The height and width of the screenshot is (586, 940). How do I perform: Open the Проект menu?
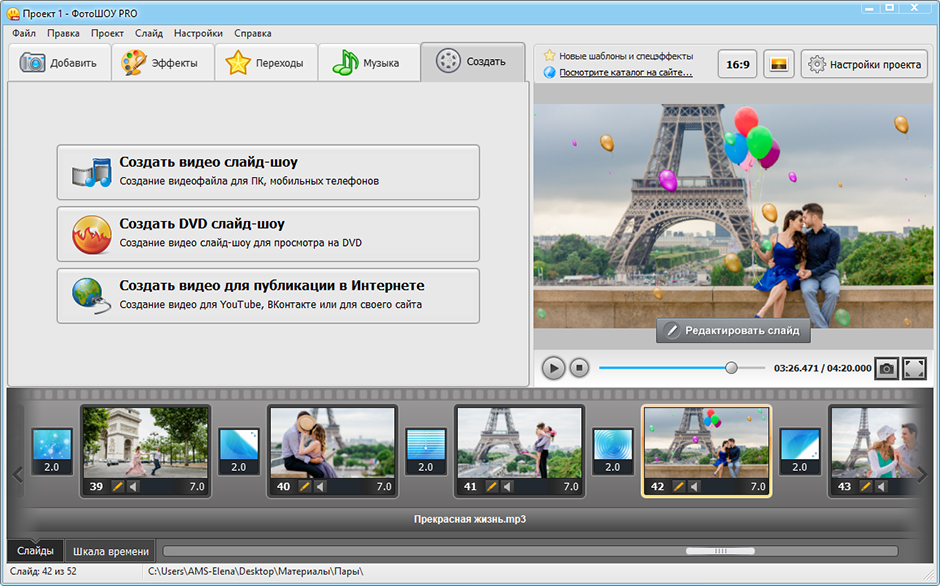(107, 34)
